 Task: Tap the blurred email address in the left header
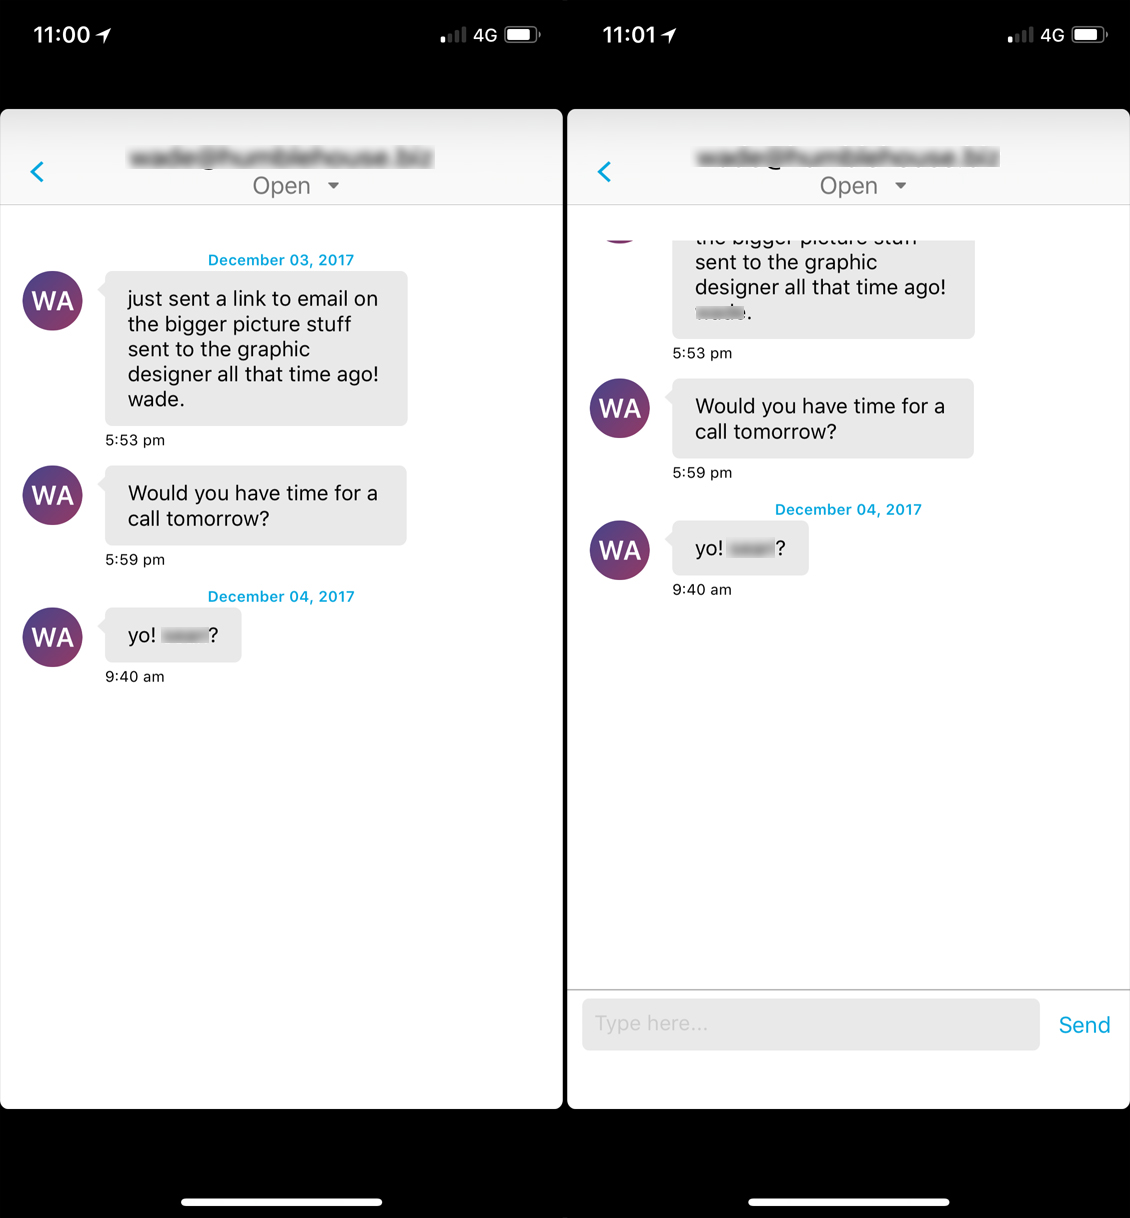(x=281, y=157)
